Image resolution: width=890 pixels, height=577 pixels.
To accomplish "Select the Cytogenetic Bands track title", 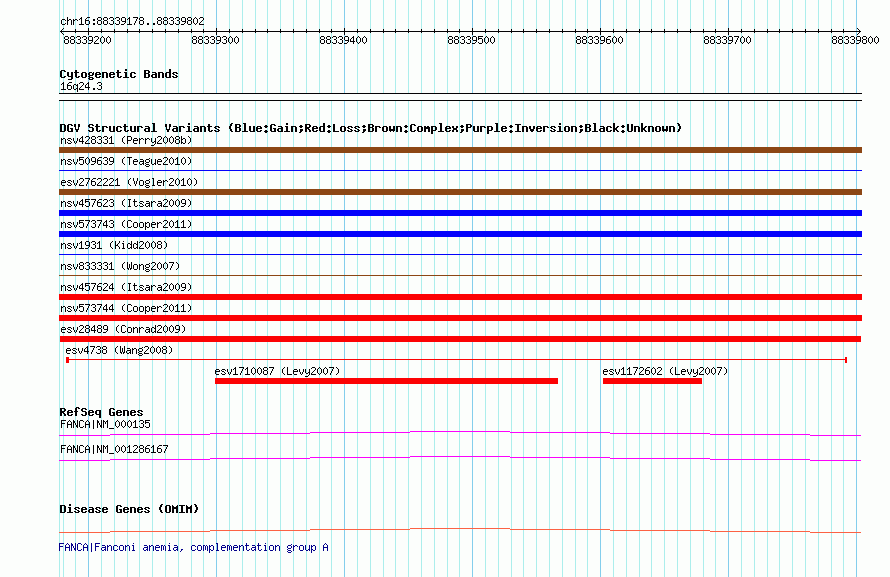I will point(119,74).
